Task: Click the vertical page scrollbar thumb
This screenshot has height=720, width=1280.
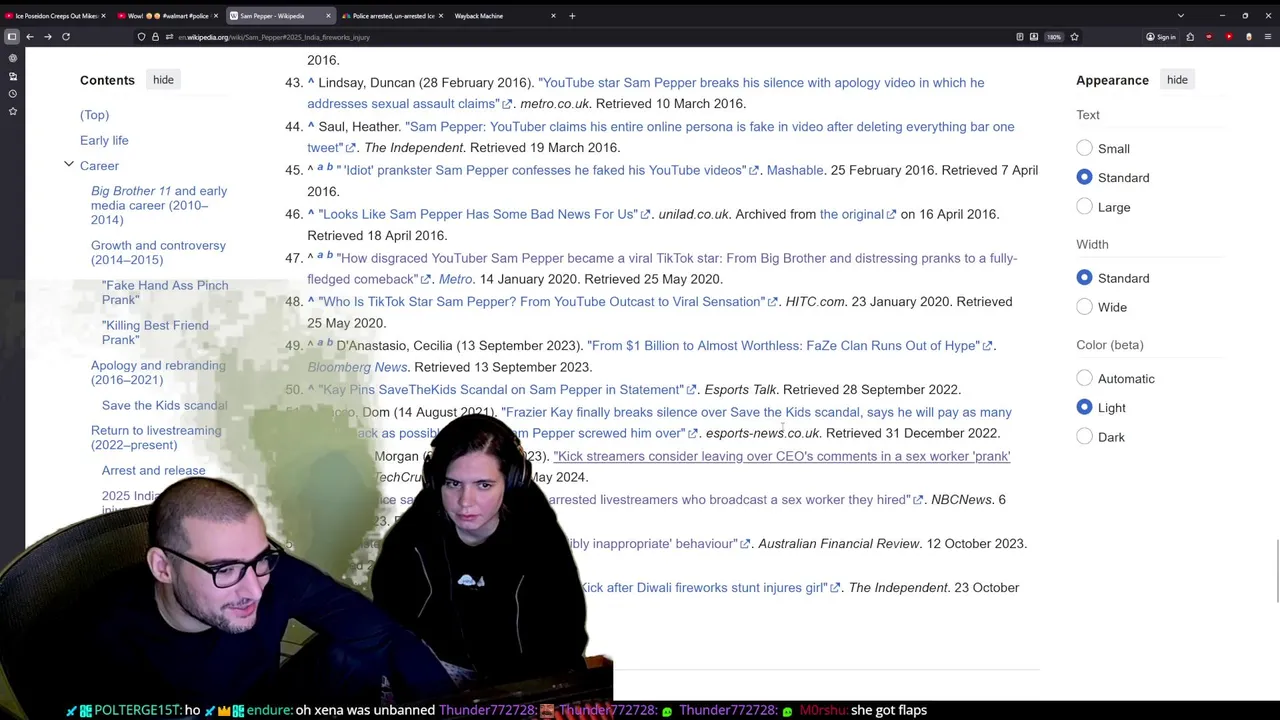Action: pyautogui.click(x=1276, y=570)
